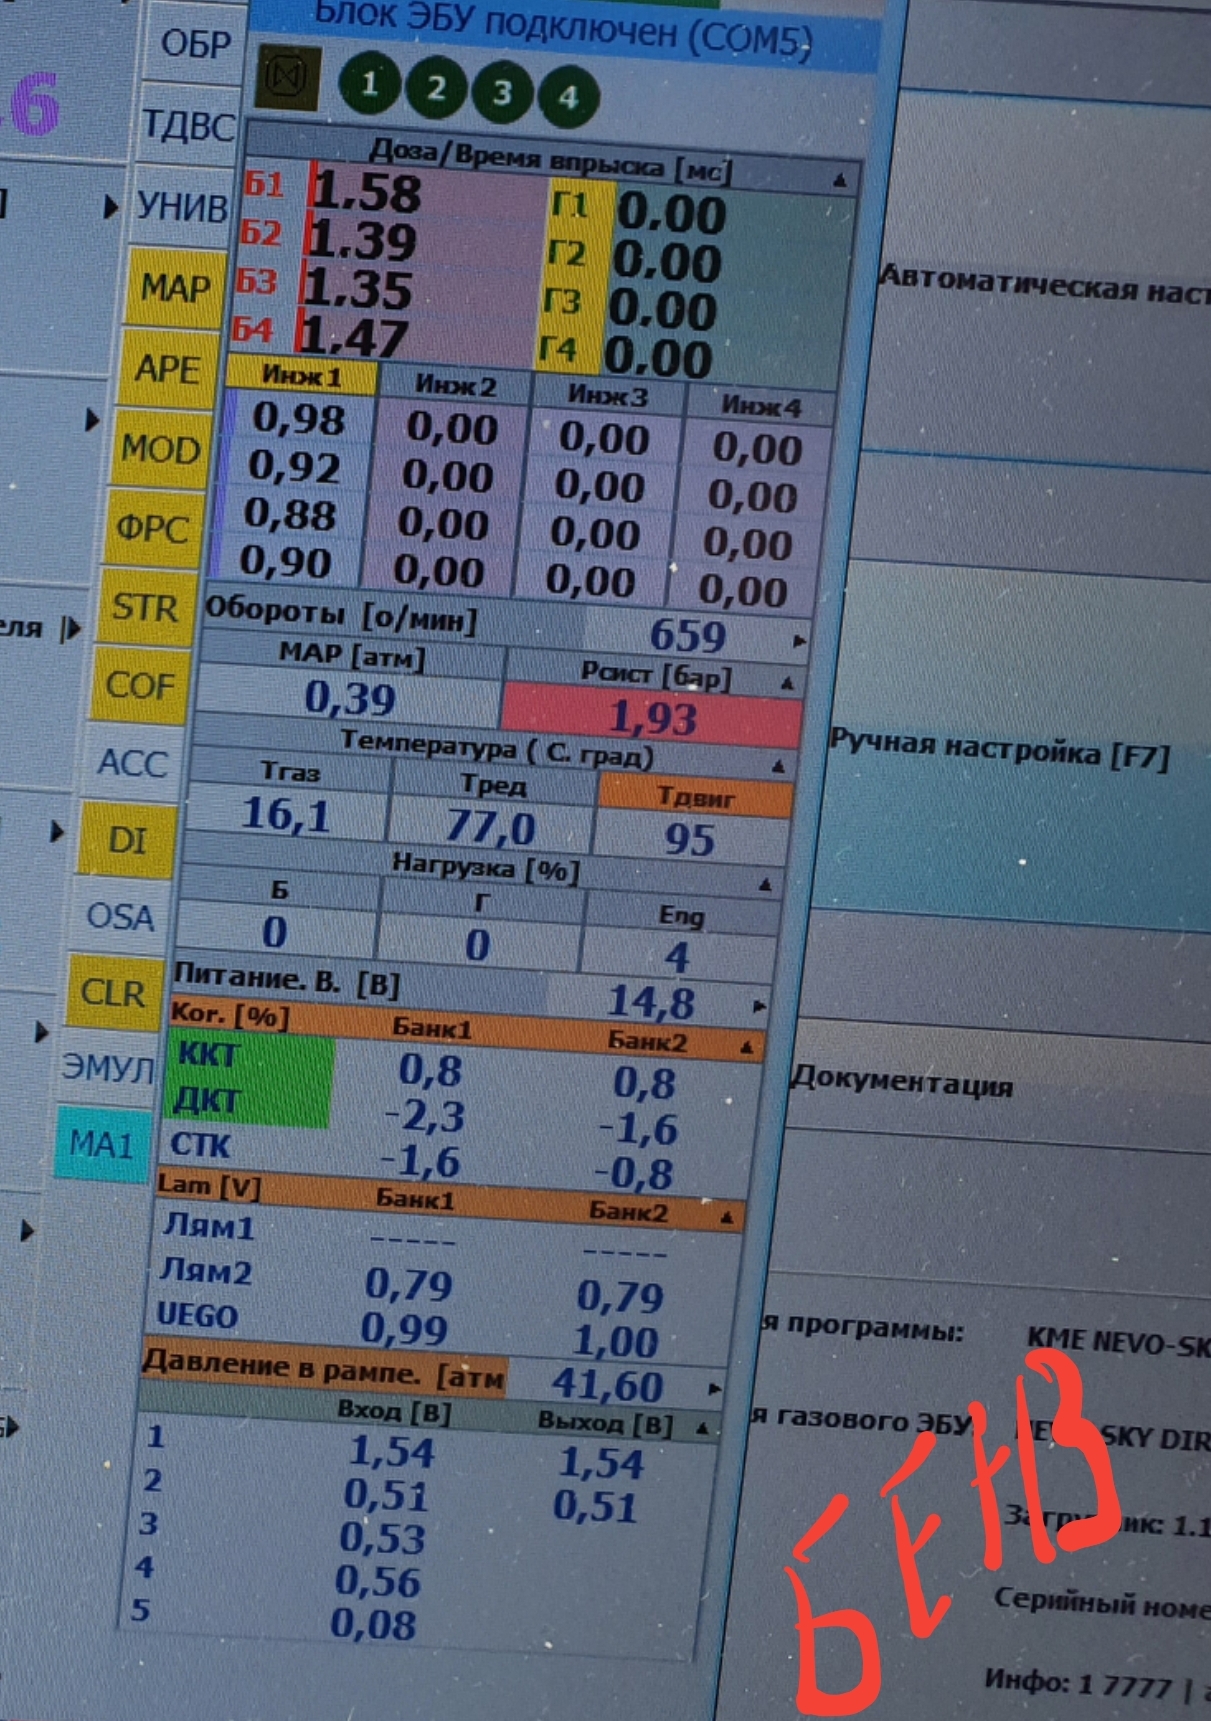The width and height of the screenshot is (1211, 1721).
Task: Select the STR sidebar button
Action: 145,607
